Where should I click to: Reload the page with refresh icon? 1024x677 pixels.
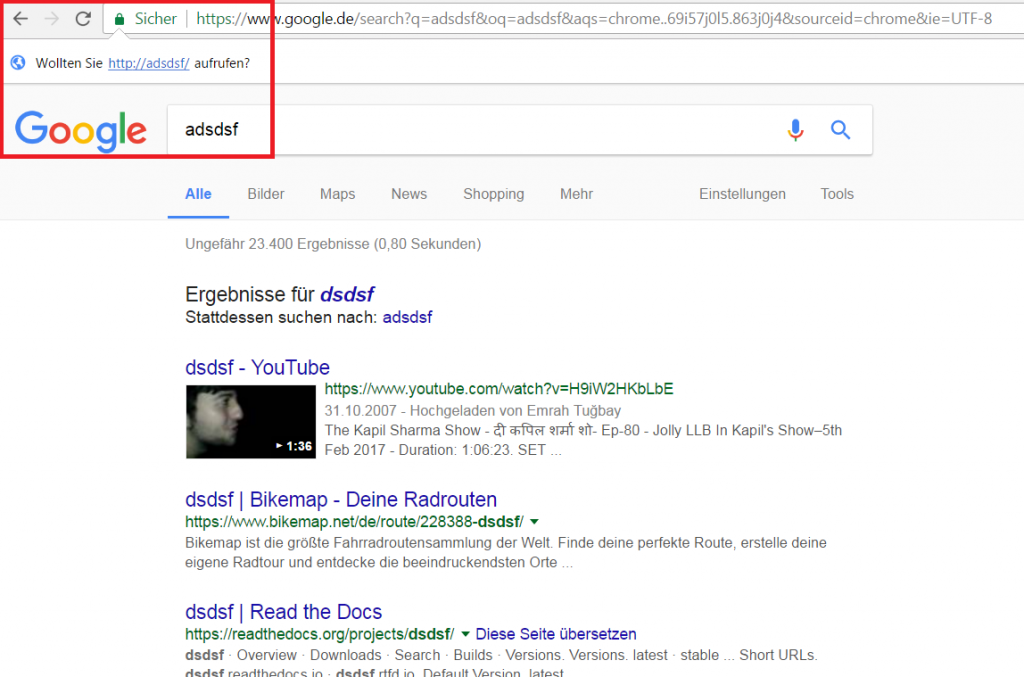[x=83, y=18]
